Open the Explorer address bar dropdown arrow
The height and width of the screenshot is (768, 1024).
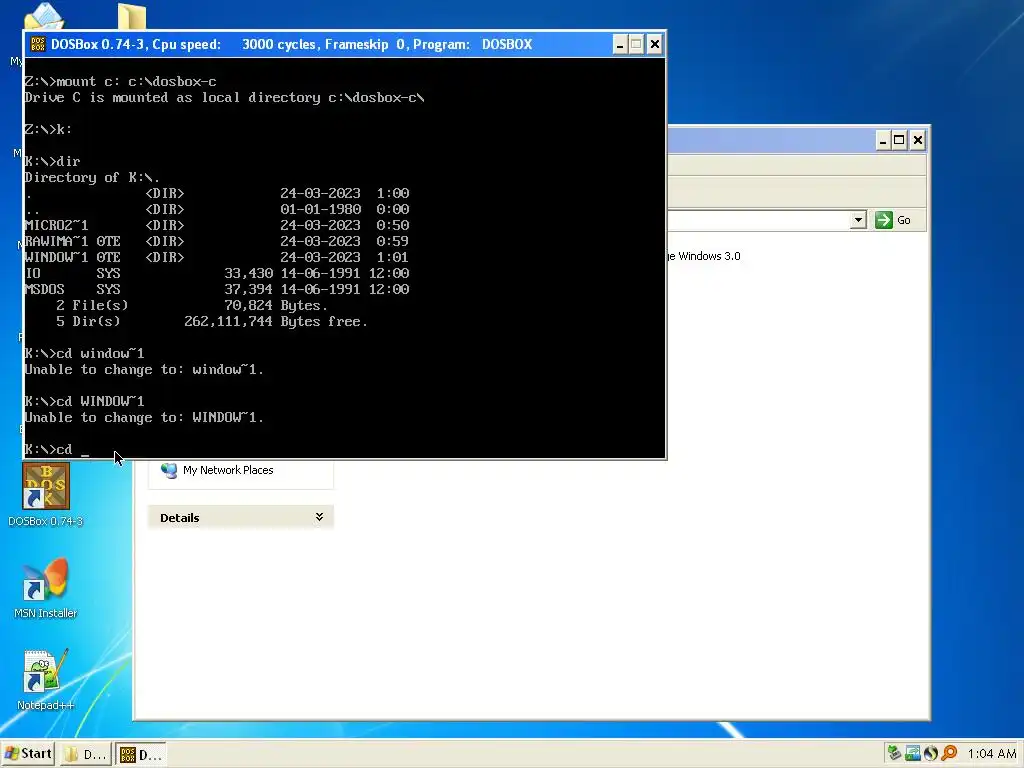pos(859,220)
